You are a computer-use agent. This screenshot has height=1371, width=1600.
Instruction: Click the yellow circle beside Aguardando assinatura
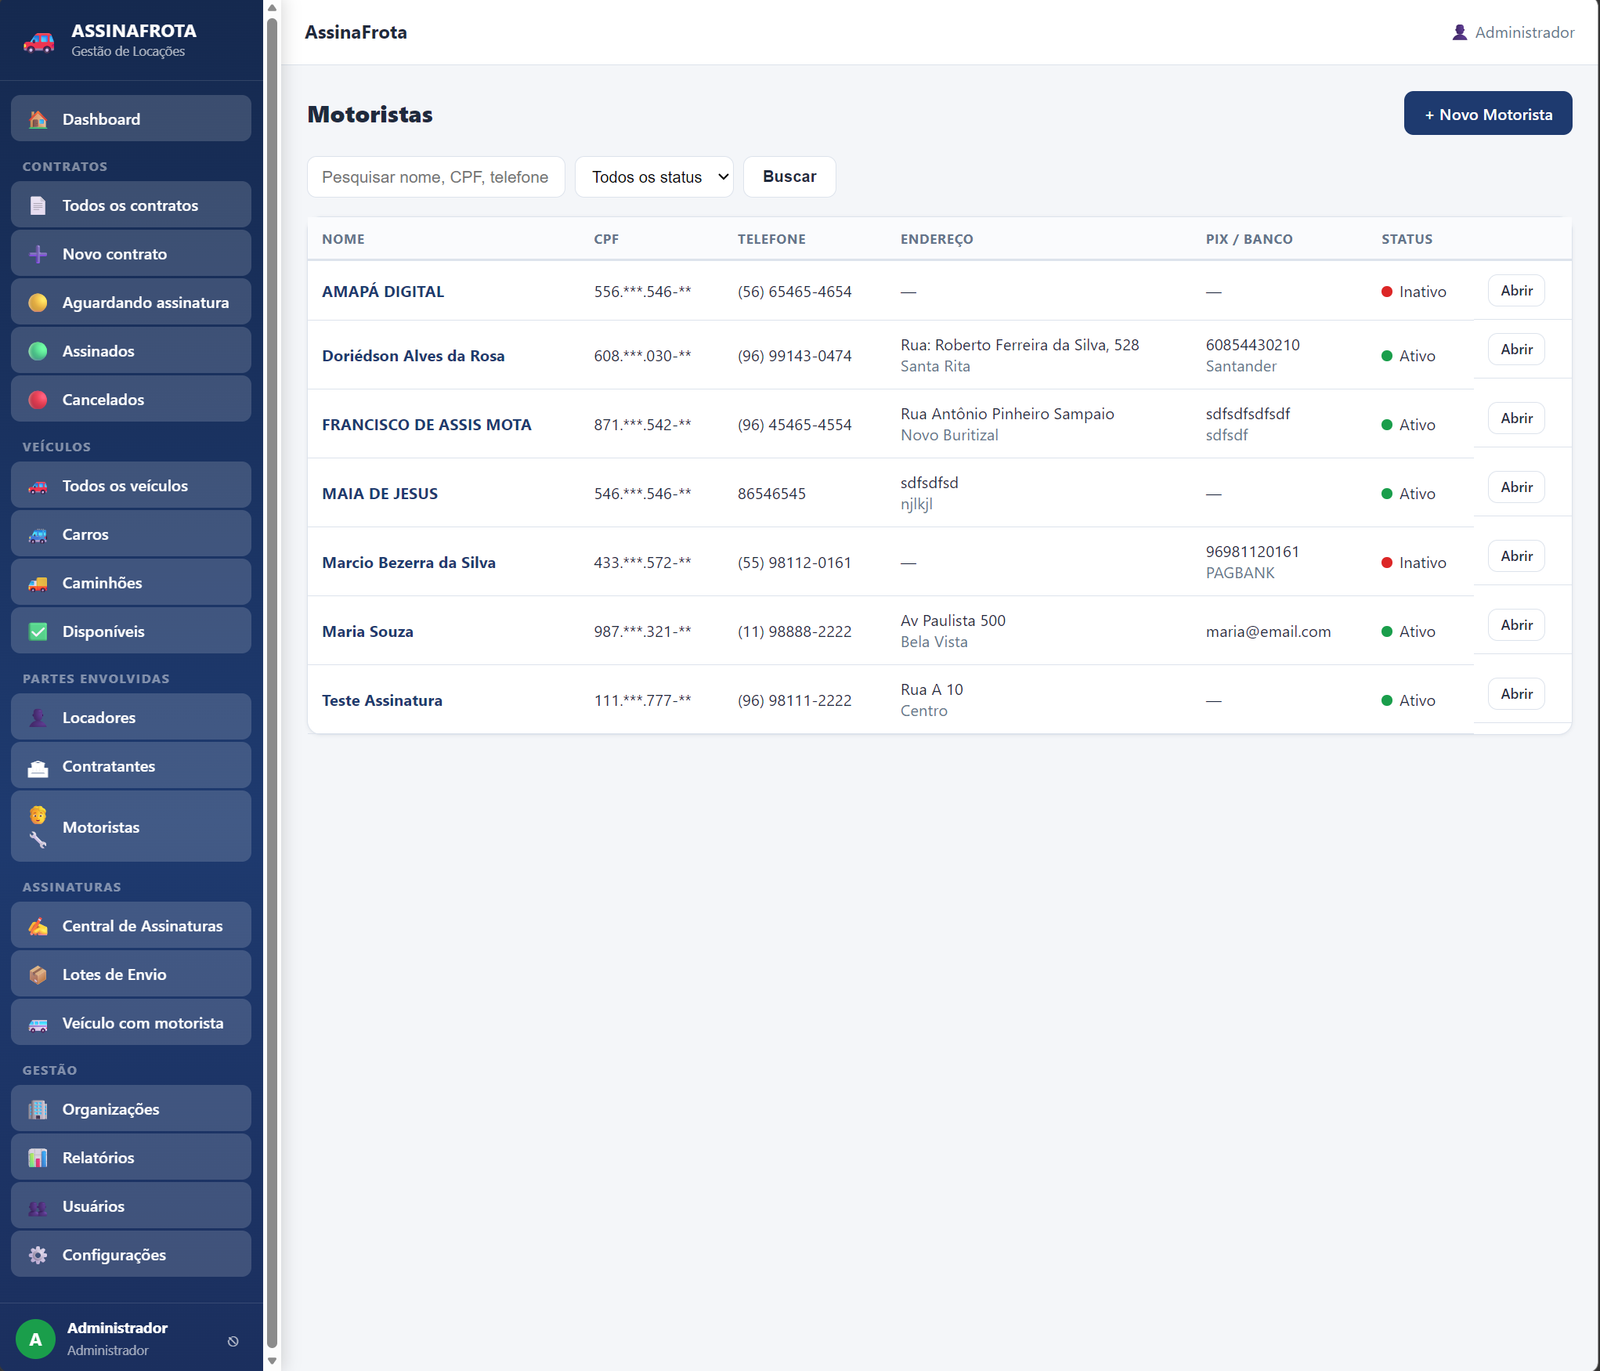point(38,303)
